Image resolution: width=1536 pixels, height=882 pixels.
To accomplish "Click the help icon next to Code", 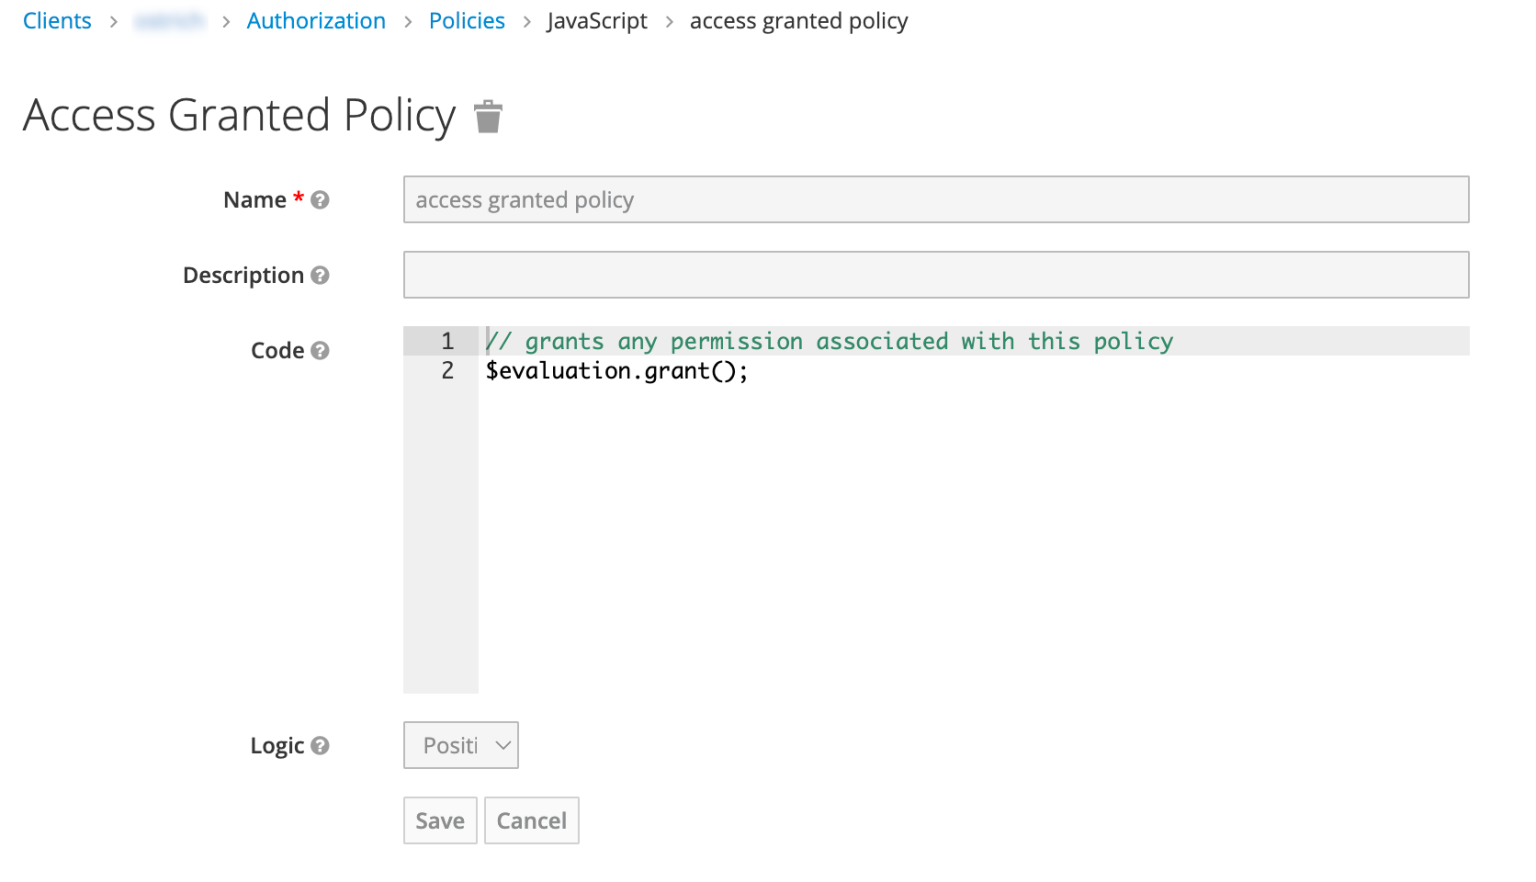I will [x=320, y=350].
